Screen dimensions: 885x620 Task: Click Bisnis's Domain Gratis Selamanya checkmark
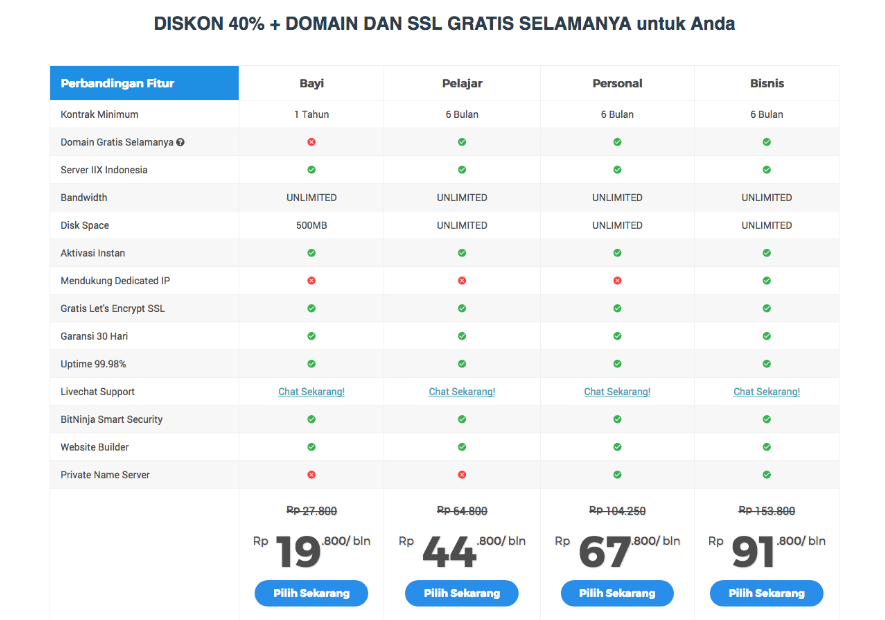[x=766, y=142]
